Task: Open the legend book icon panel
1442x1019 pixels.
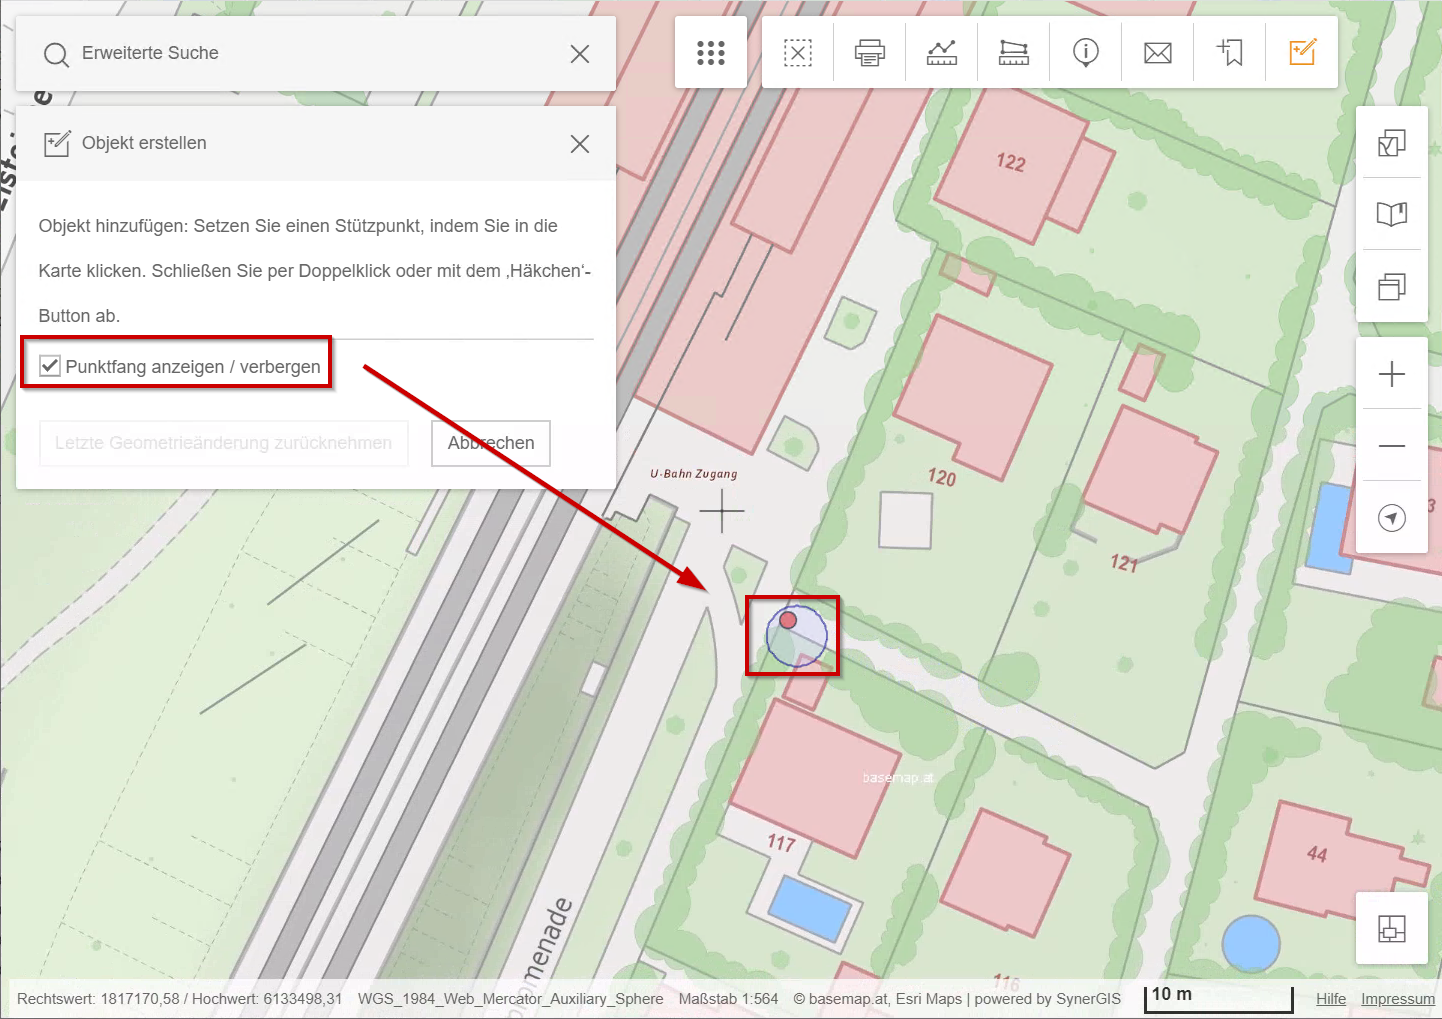Action: [1391, 214]
